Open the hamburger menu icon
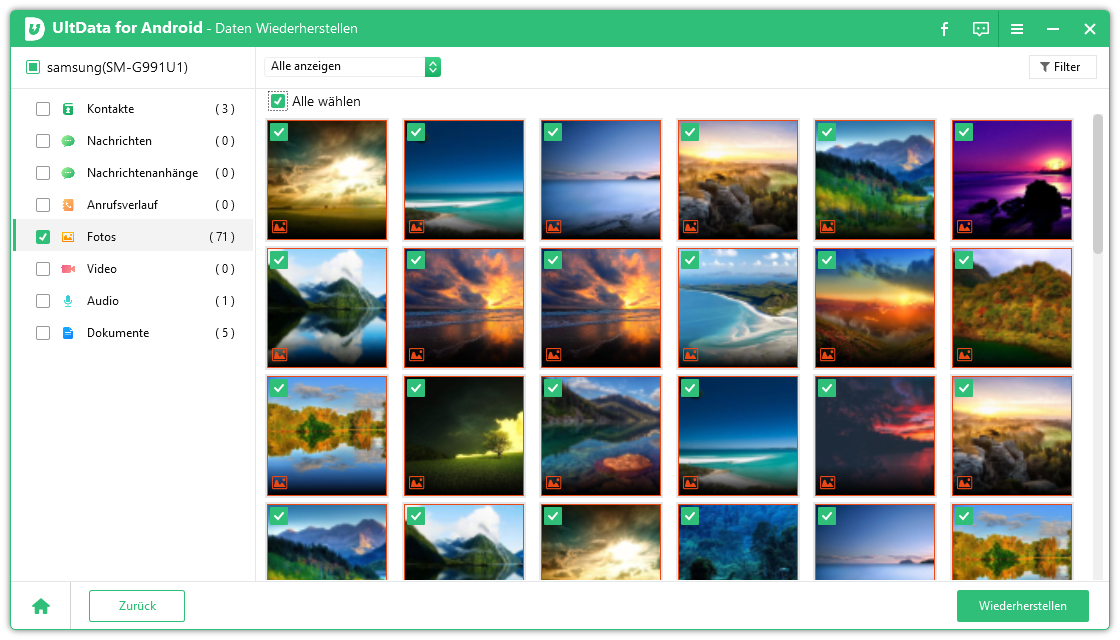This screenshot has height=640, width=1120. [x=1017, y=29]
